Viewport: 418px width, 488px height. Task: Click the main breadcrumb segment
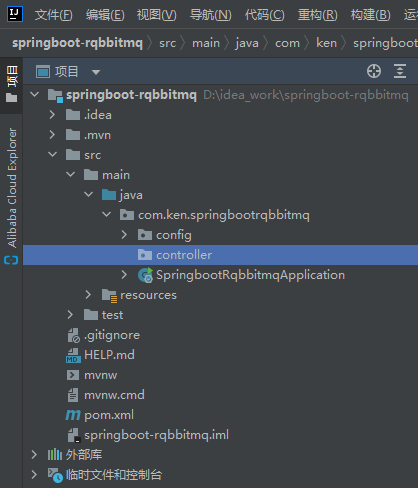206,43
